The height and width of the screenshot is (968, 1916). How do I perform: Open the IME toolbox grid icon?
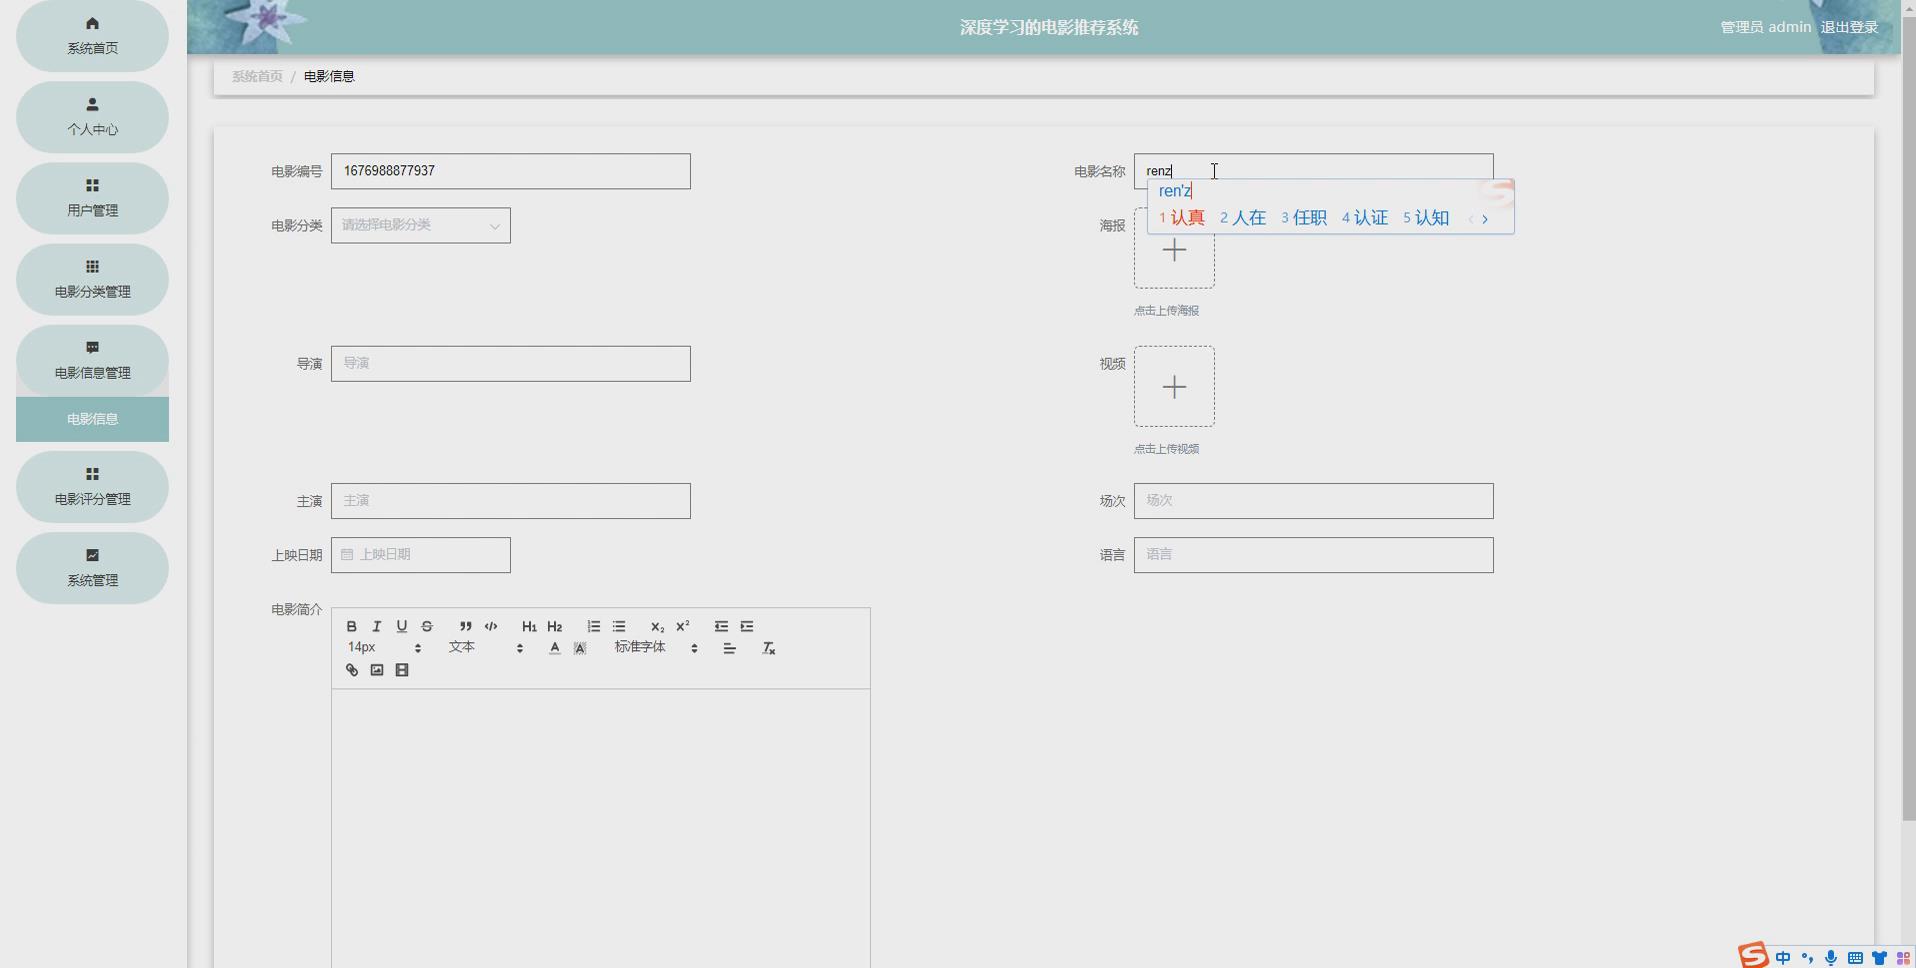(1903, 958)
